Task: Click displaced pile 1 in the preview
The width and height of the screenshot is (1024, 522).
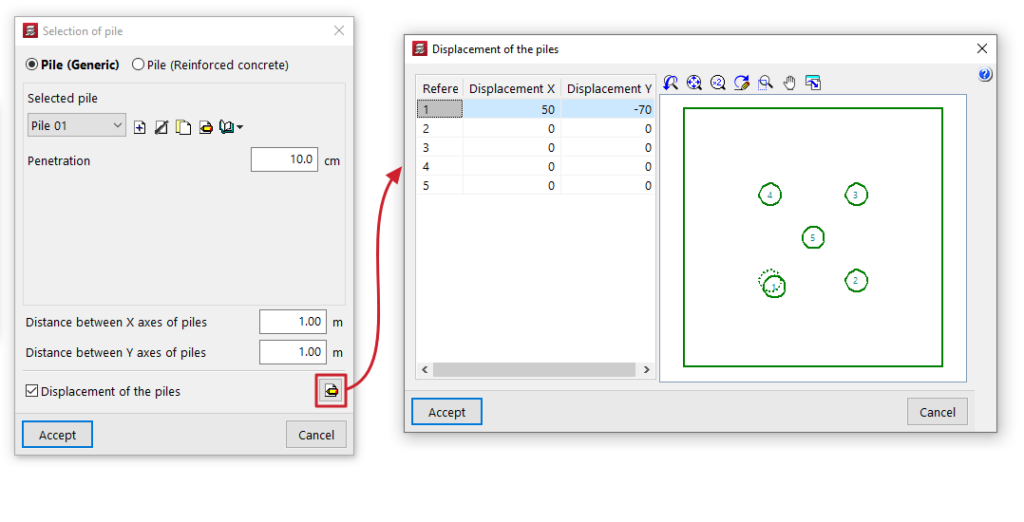Action: coord(774,287)
